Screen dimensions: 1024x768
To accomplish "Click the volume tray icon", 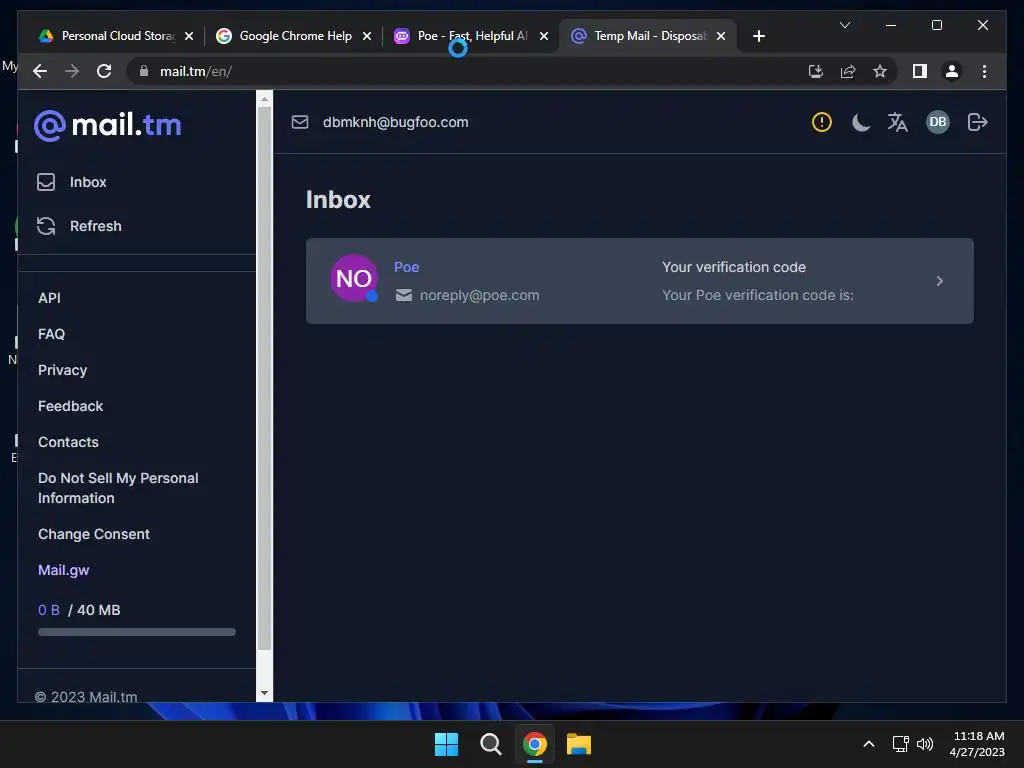I will coord(925,744).
